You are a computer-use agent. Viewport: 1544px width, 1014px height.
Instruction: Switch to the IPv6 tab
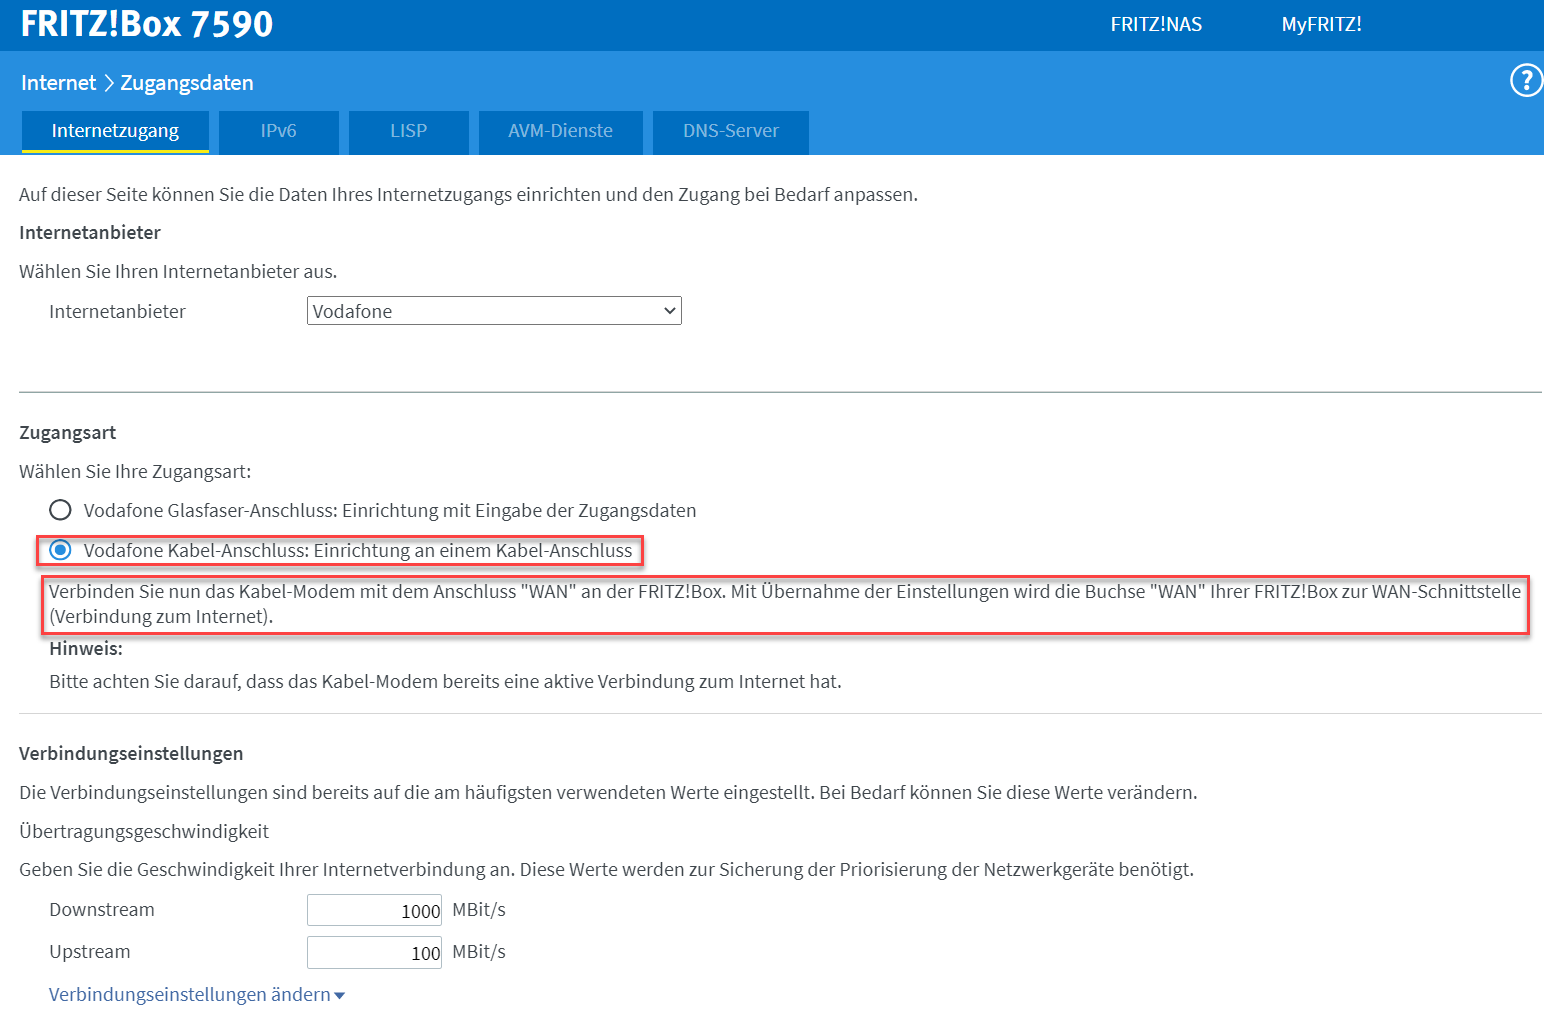[278, 131]
